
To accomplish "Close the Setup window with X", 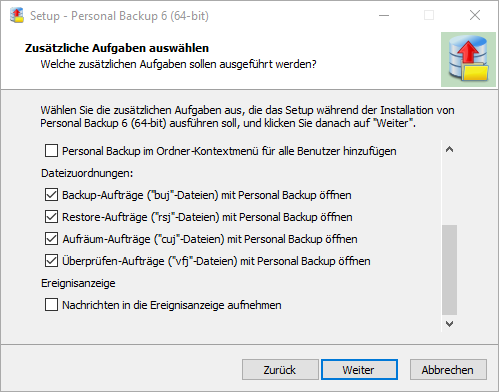I will (475, 15).
